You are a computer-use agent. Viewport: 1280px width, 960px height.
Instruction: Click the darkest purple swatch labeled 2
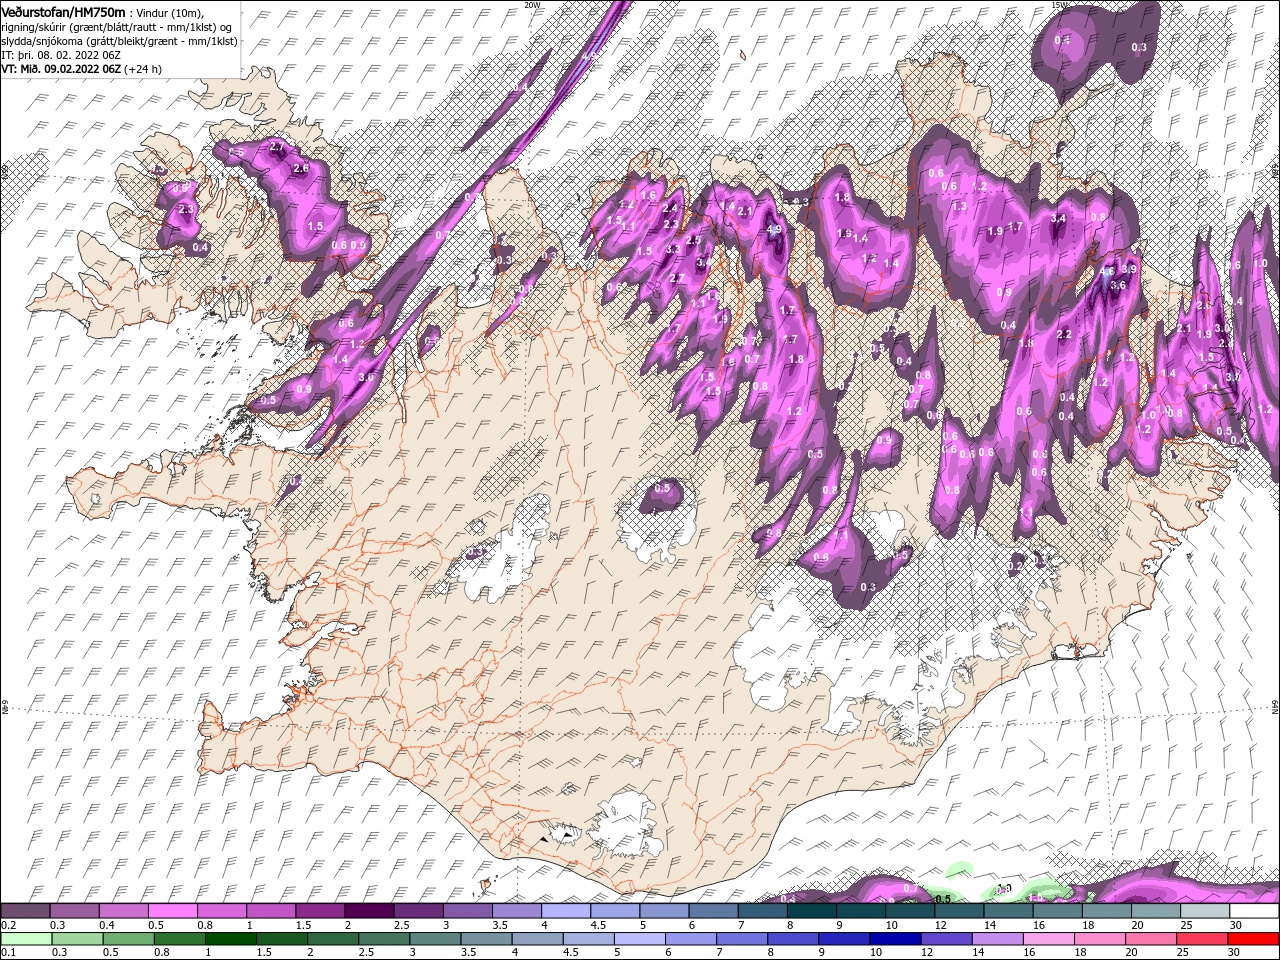click(369, 910)
